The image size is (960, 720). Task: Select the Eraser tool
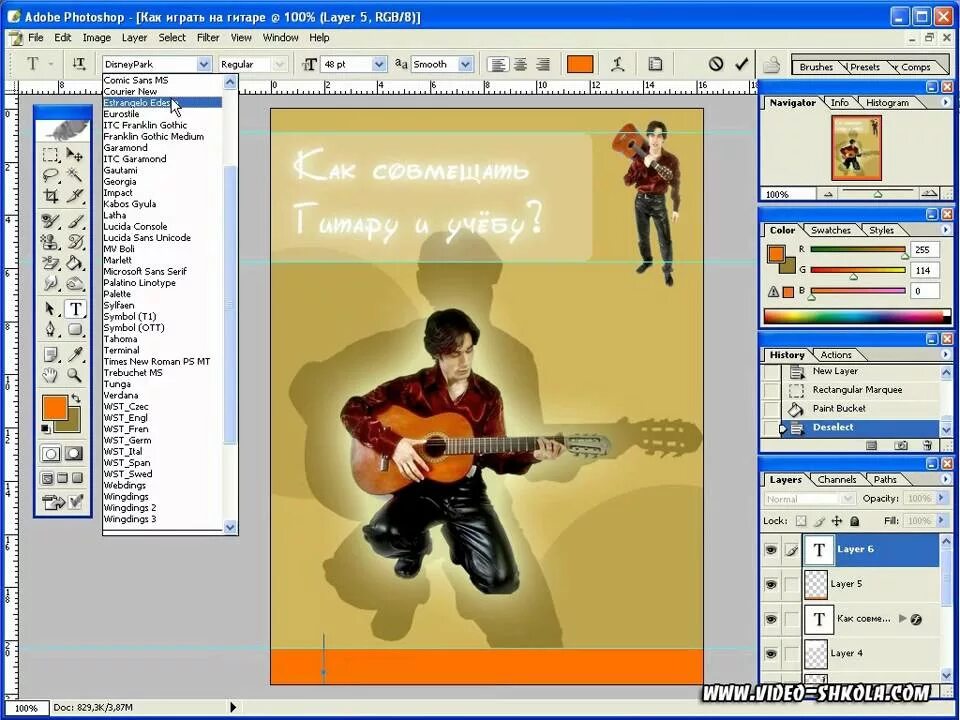pos(50,263)
